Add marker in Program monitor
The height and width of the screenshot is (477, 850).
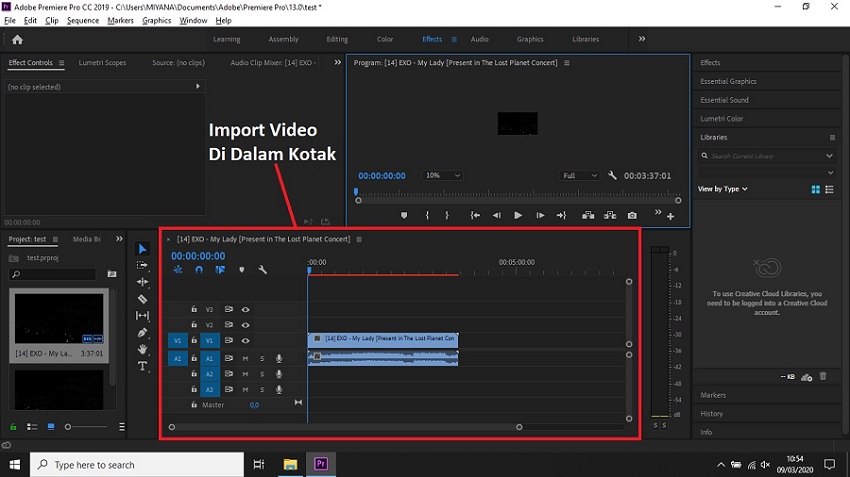point(404,215)
